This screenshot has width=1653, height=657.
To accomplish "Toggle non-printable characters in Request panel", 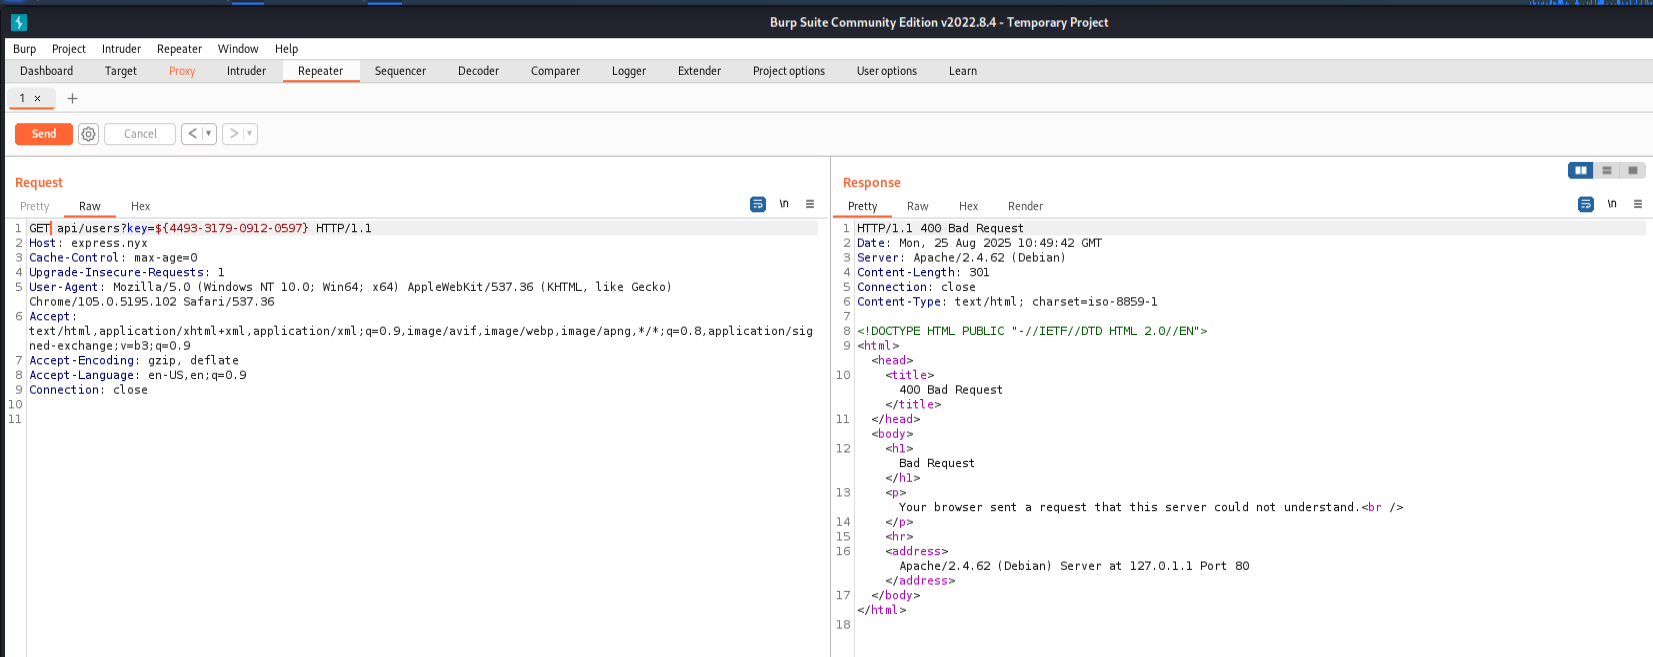I will point(784,204).
